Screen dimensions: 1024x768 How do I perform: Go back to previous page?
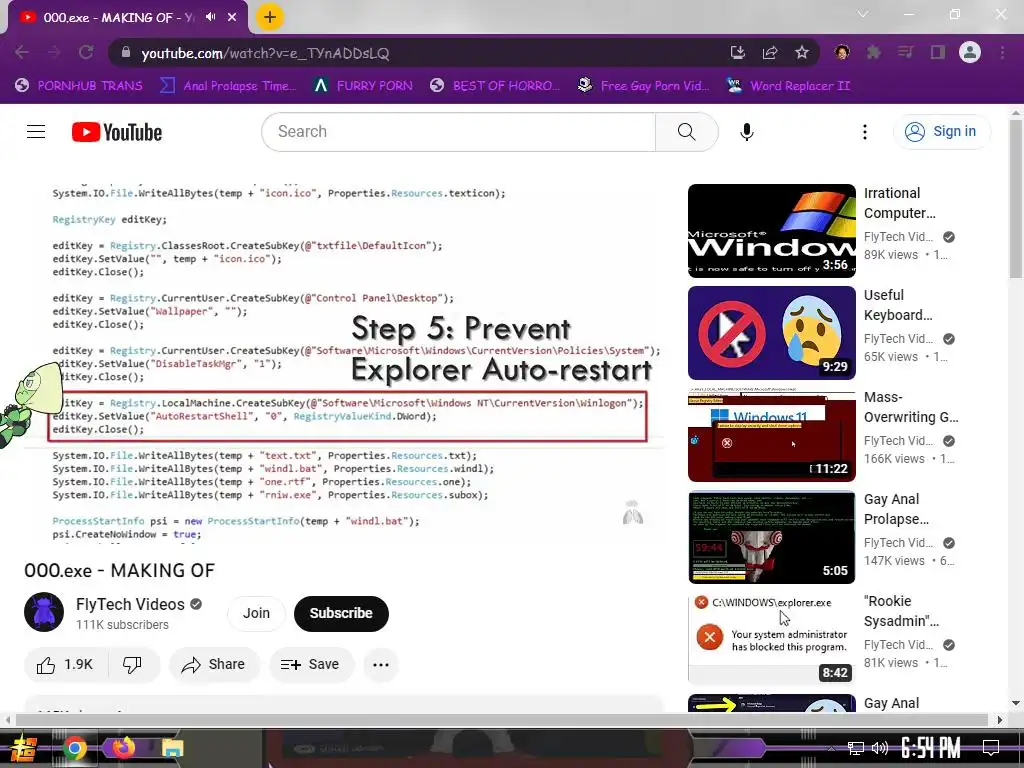point(22,52)
